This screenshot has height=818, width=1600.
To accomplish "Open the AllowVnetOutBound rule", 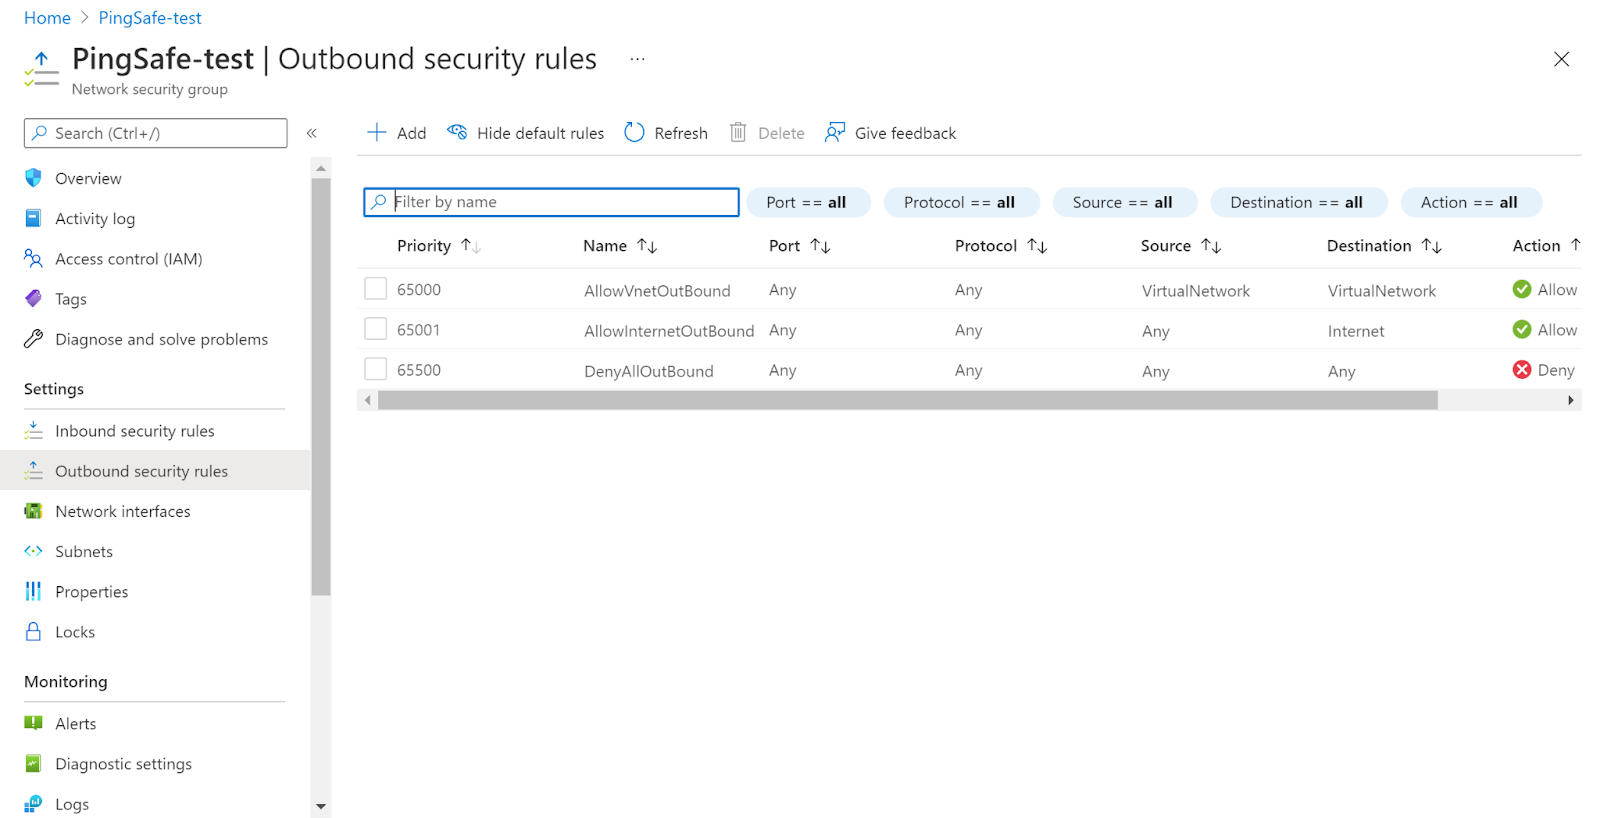I will coord(657,291).
